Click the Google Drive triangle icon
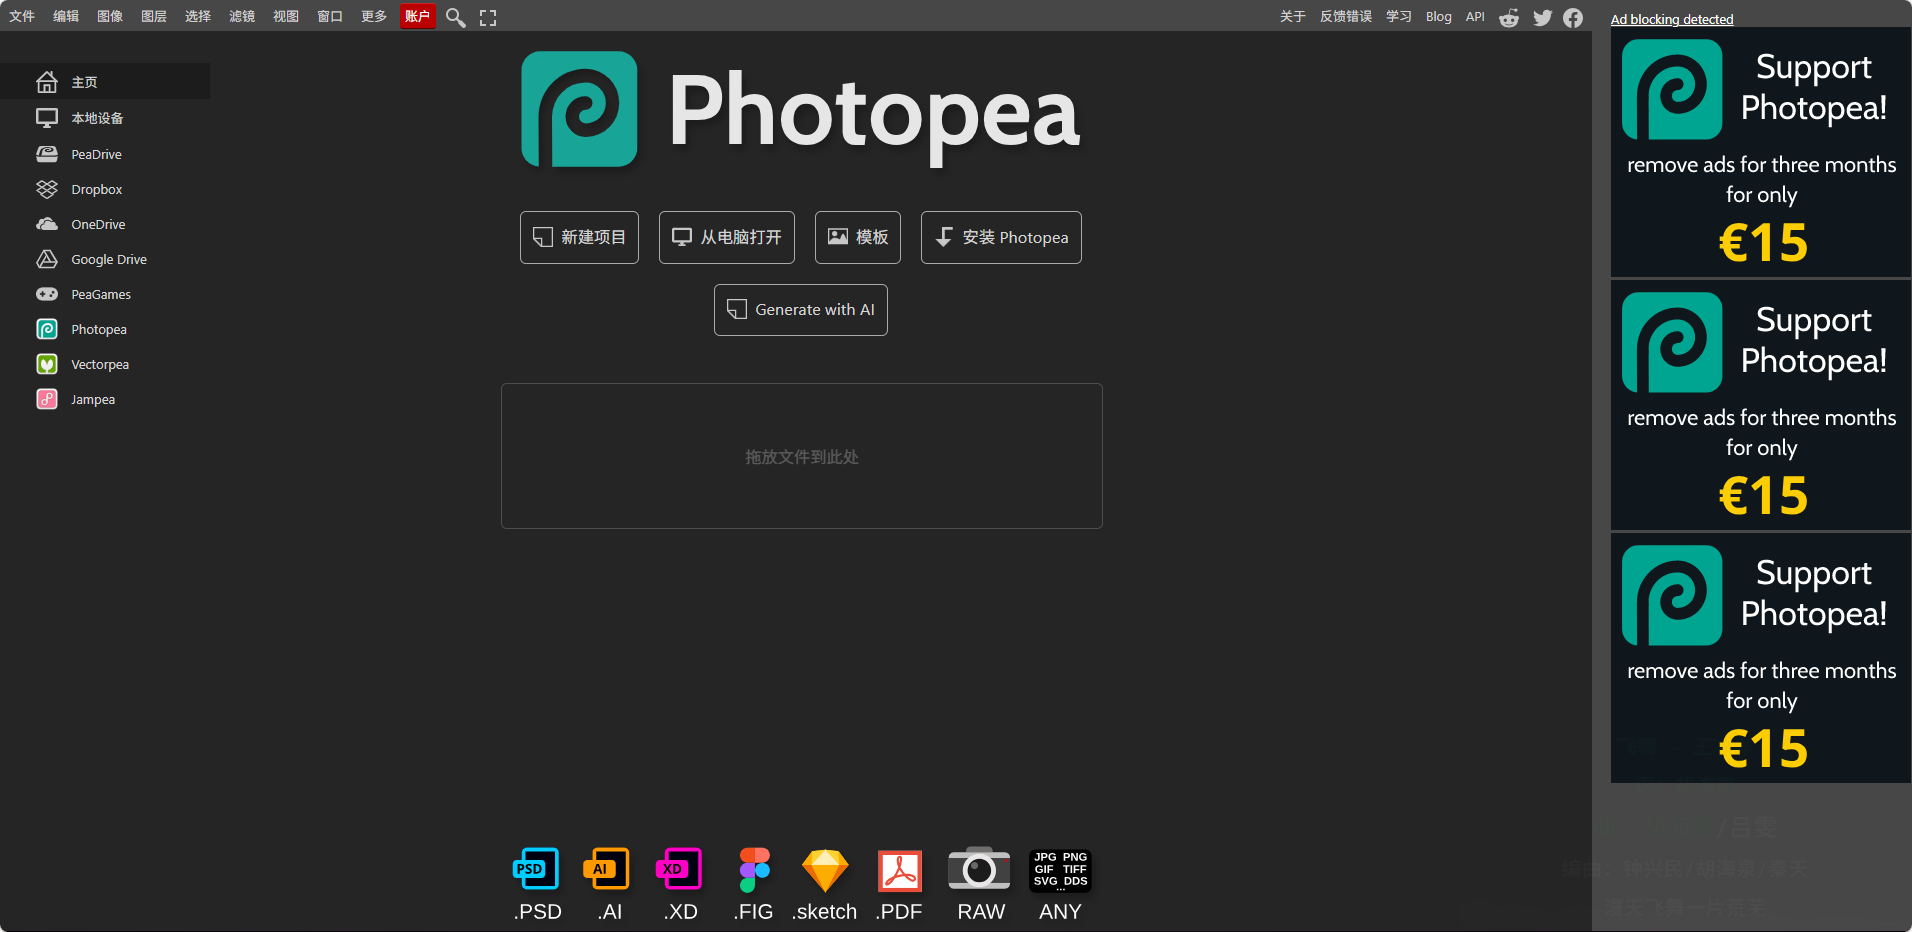1912x932 pixels. tap(47, 259)
